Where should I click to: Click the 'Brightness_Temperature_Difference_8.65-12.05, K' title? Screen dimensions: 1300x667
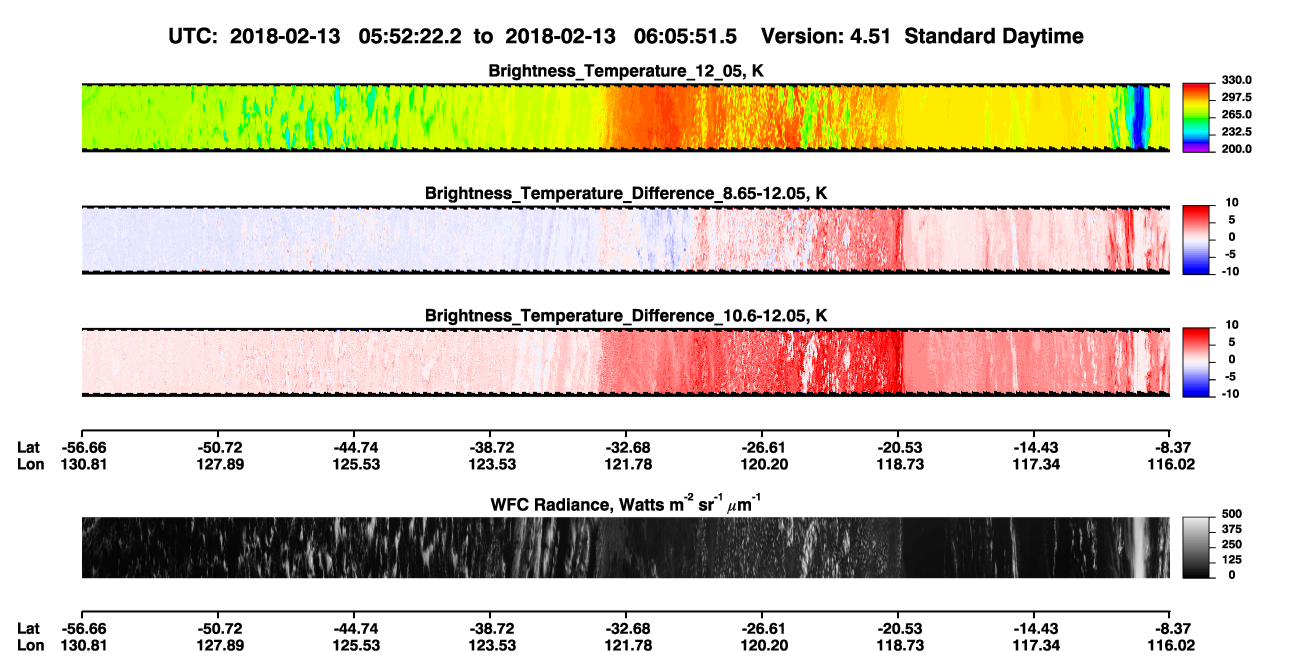click(626, 193)
